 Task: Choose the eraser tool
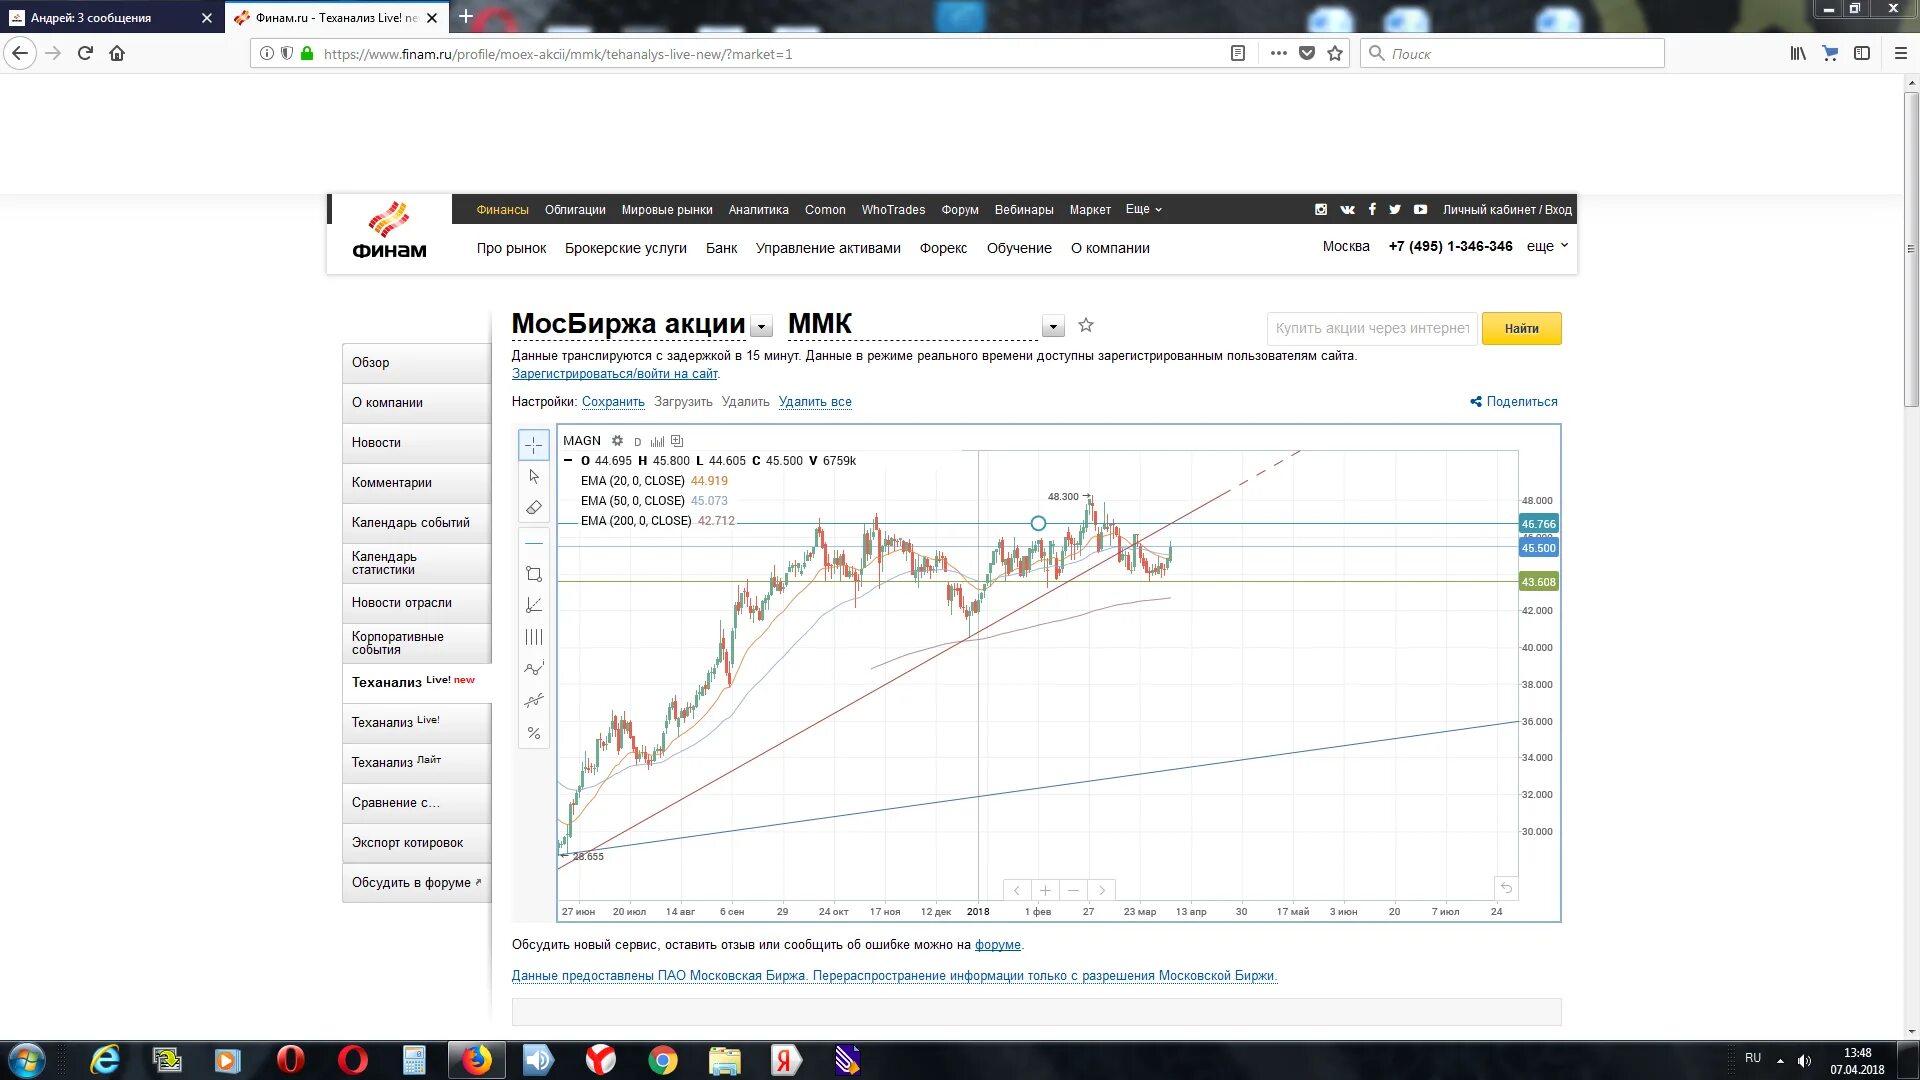(x=534, y=508)
